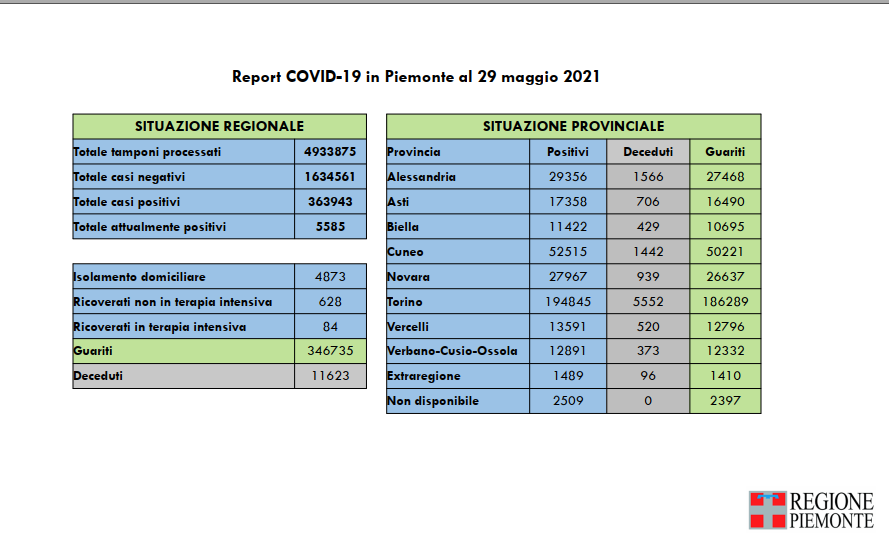Select the Totale attualmente positivi label
Image resolution: width=889 pixels, height=541 pixels.
tap(150, 227)
